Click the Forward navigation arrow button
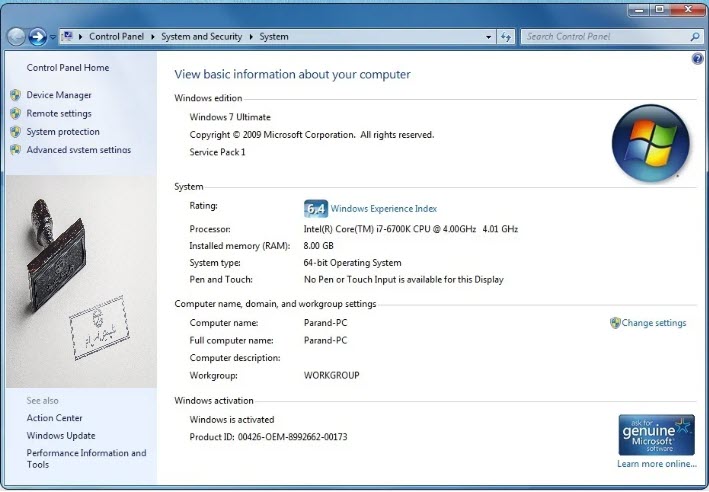 38,37
